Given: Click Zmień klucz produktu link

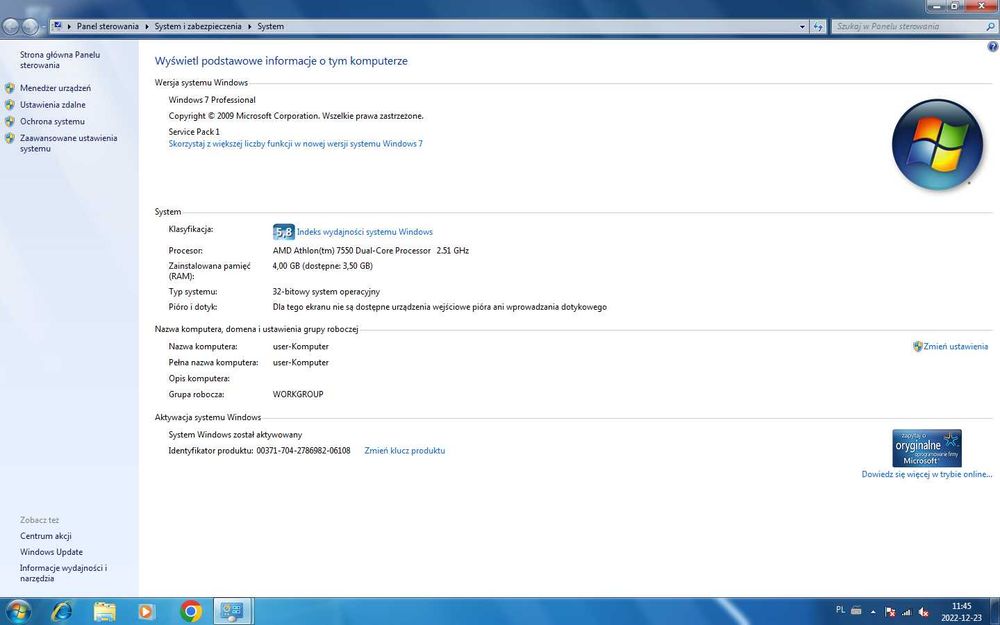Looking at the screenshot, I should (x=404, y=450).
